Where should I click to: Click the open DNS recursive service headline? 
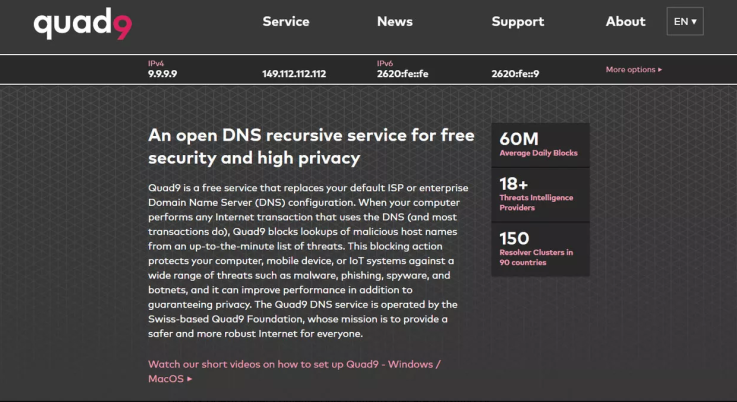[311, 147]
